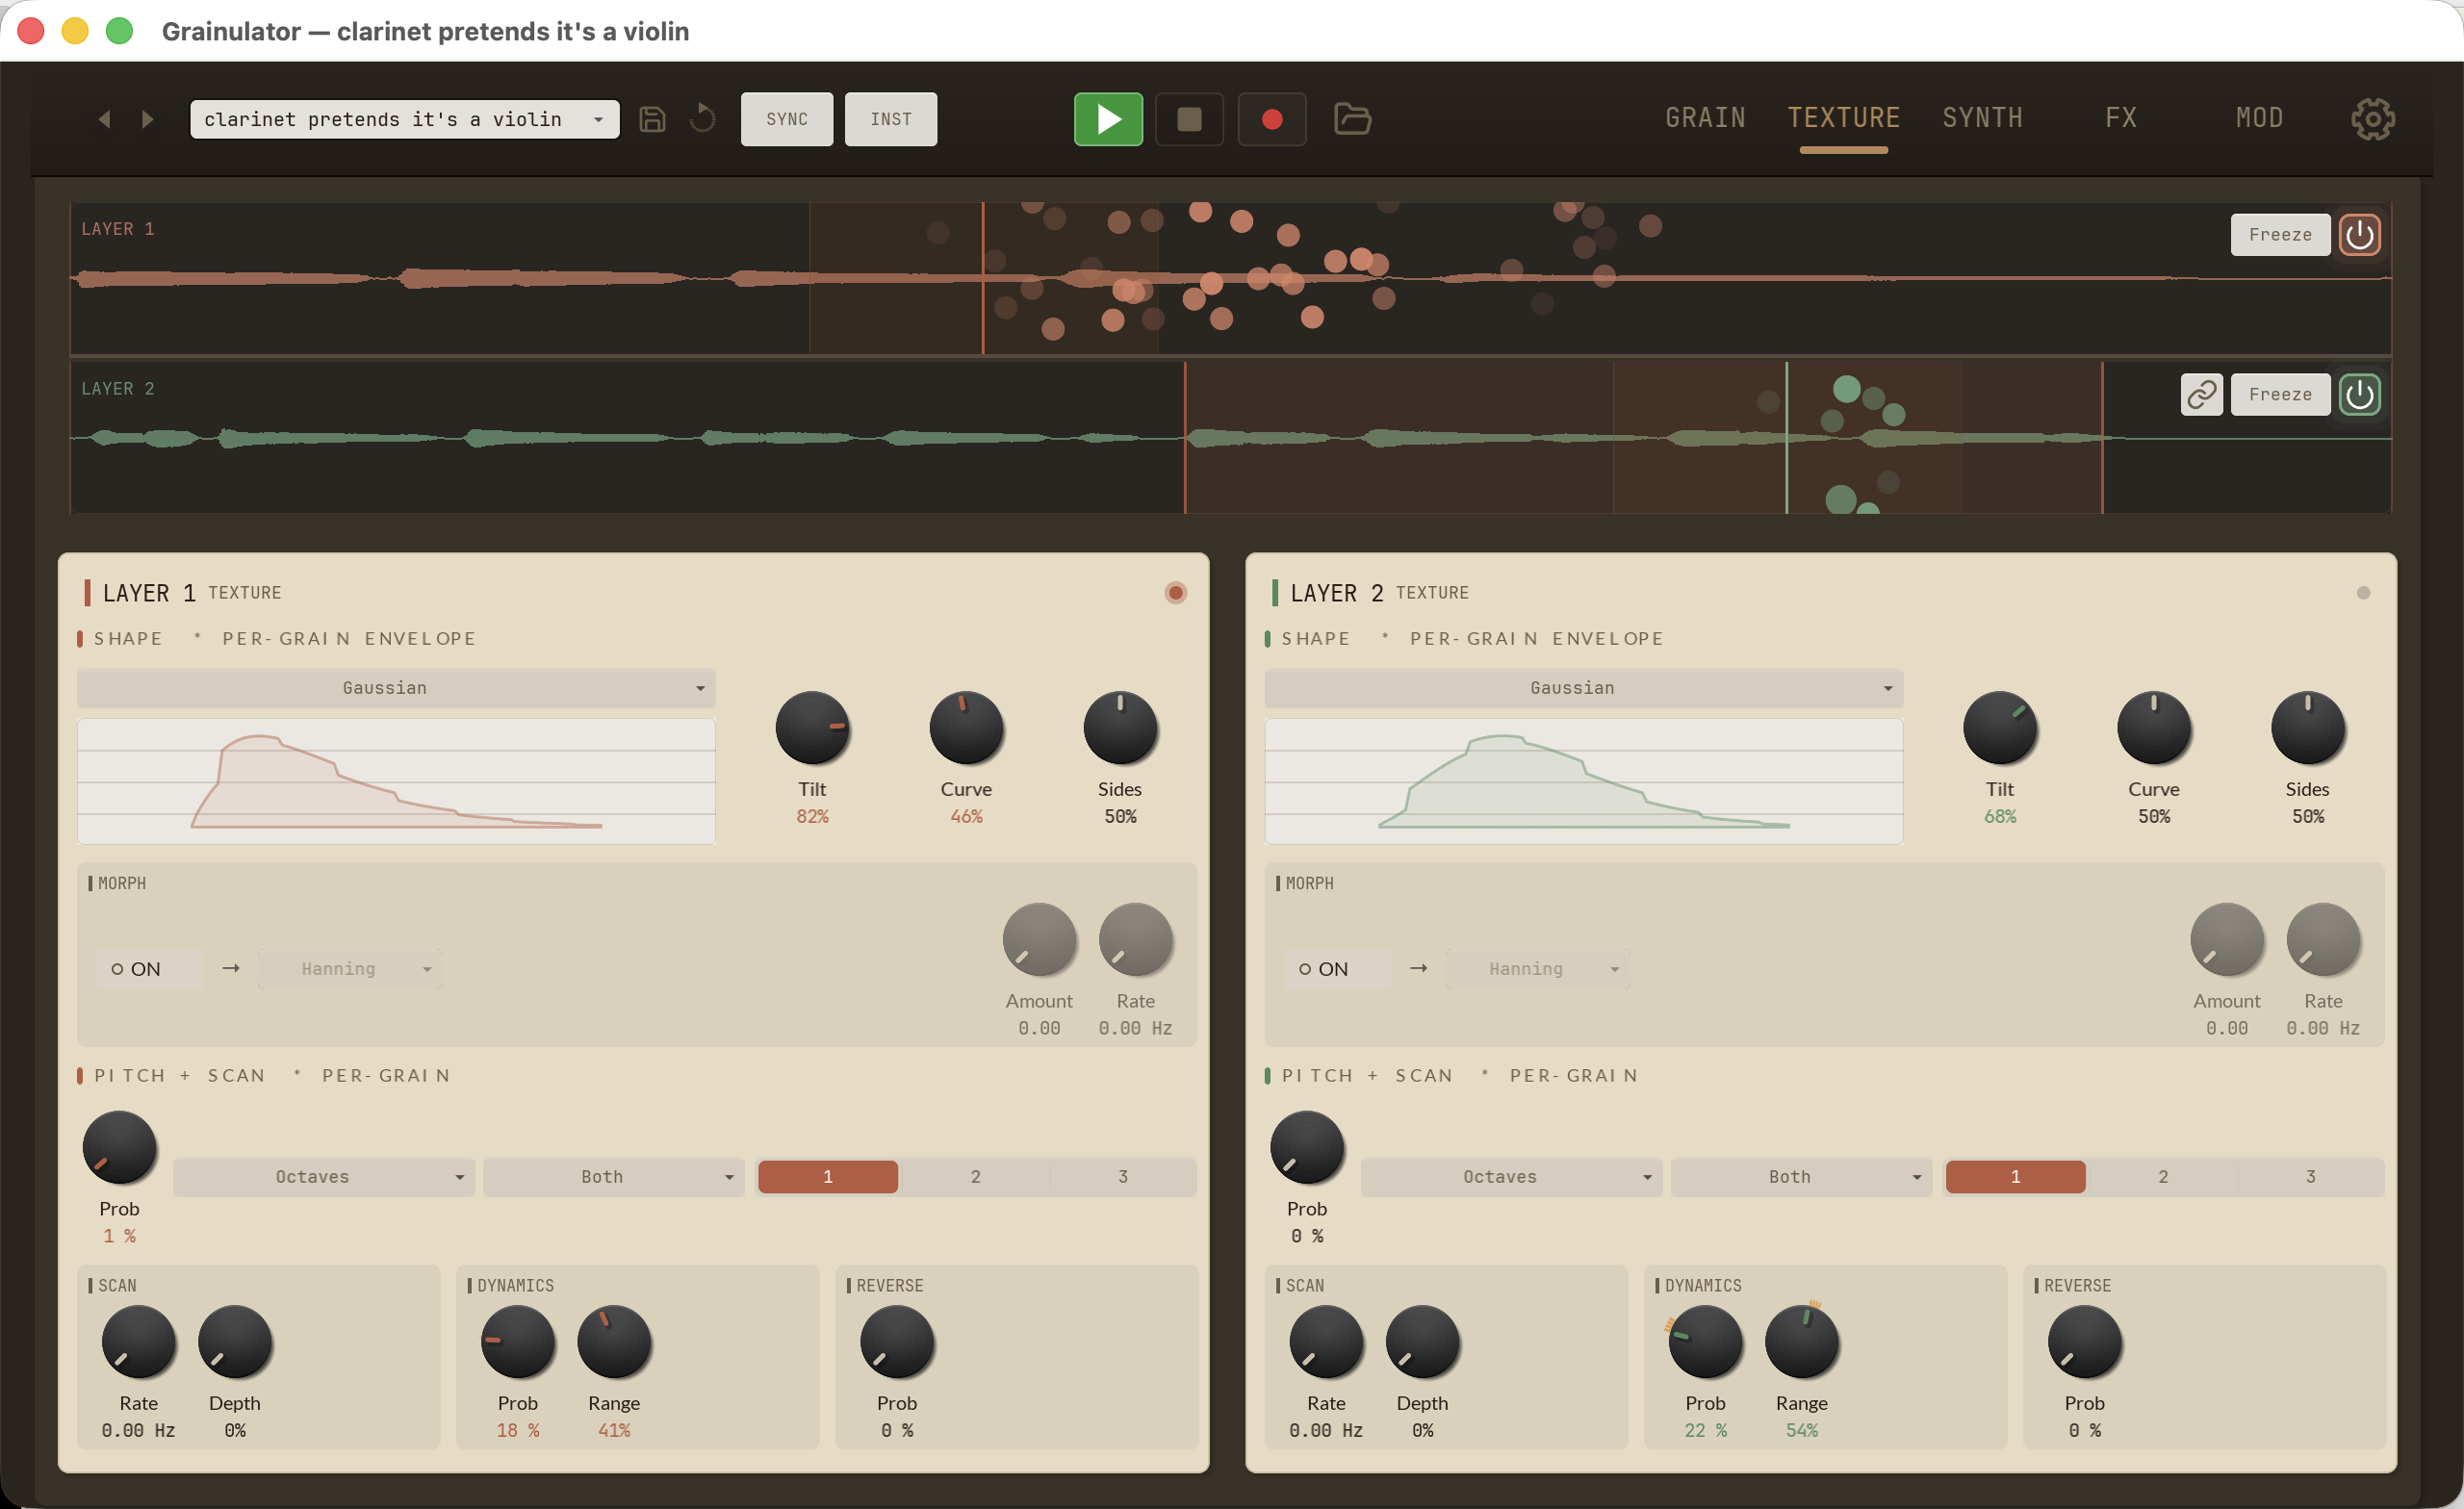Screen dimensions: 2464x1509
Task: Open the MOD tab
Action: tap(2259, 118)
